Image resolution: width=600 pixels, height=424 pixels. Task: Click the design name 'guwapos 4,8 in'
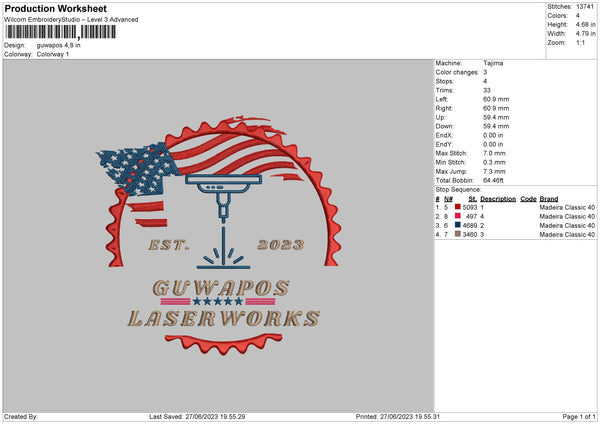pos(59,45)
